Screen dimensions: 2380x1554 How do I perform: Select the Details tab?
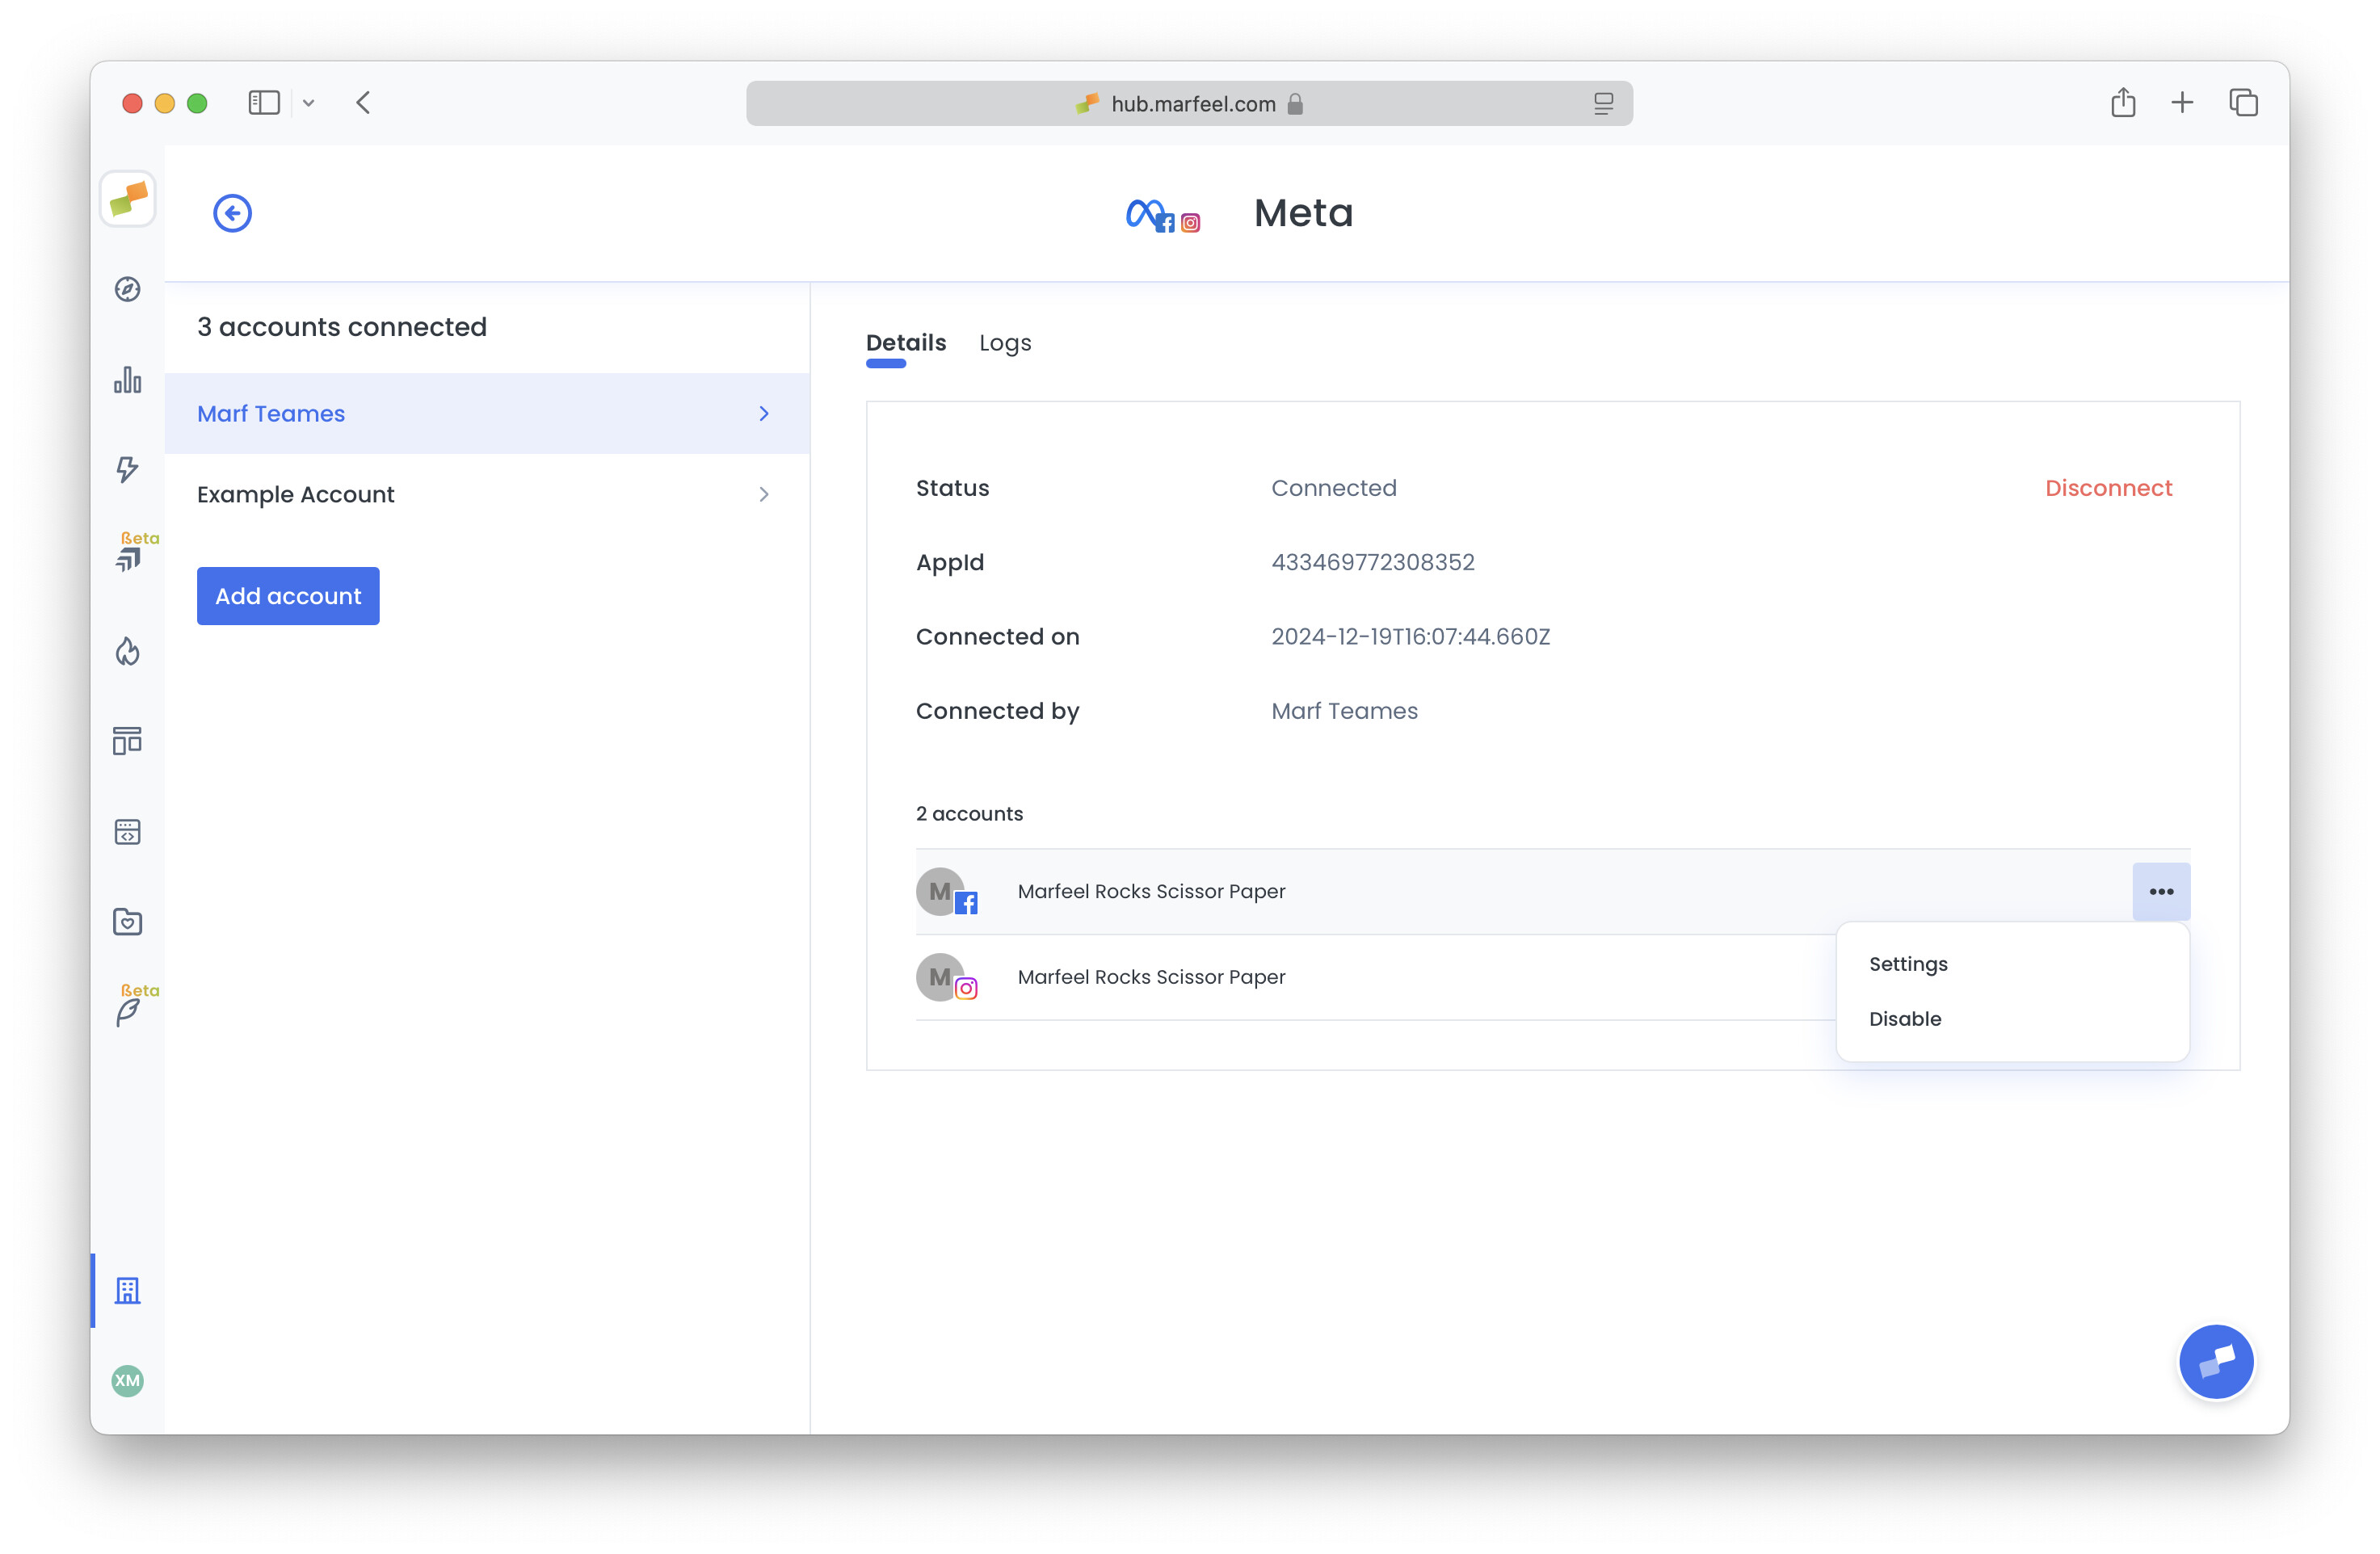[905, 342]
